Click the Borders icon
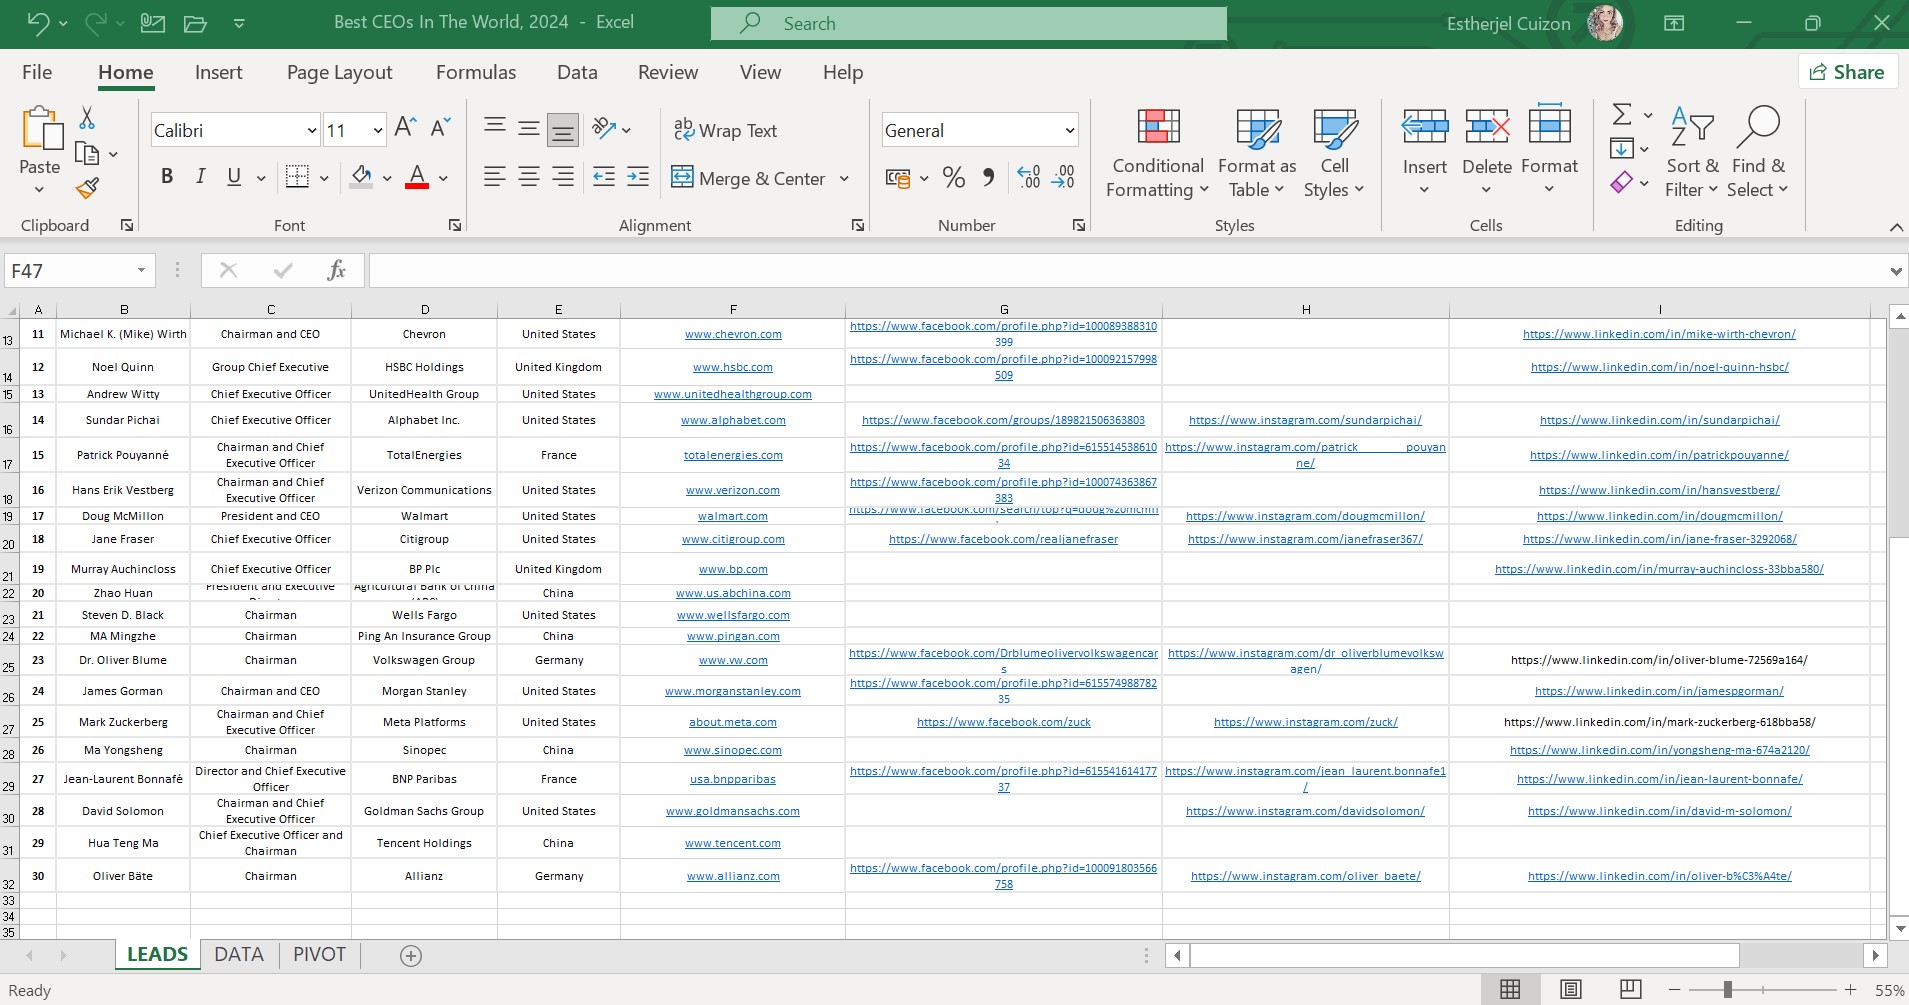The image size is (1909, 1005). (297, 177)
